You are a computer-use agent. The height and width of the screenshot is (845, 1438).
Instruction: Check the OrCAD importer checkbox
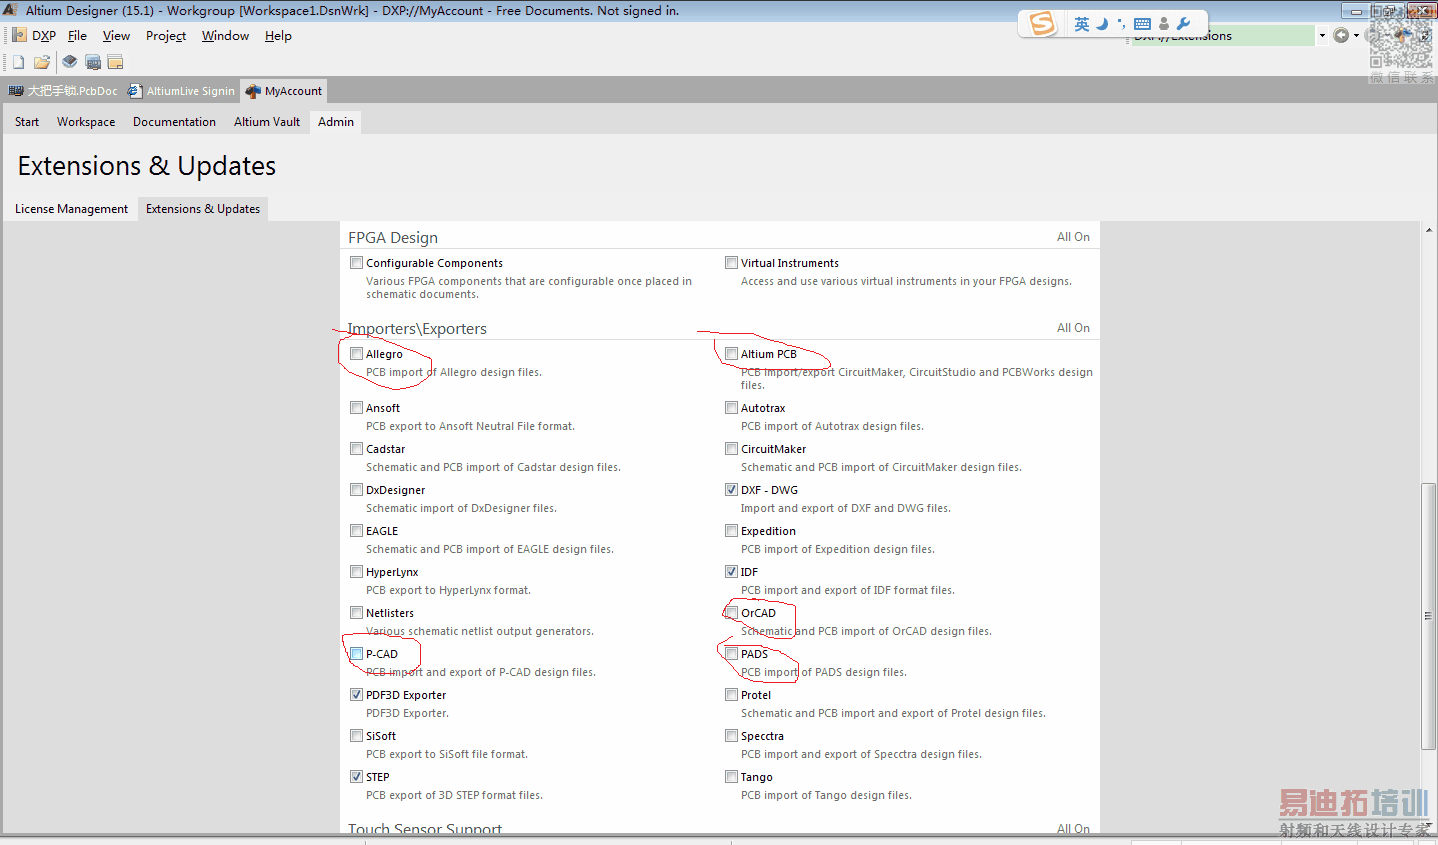[x=731, y=613]
